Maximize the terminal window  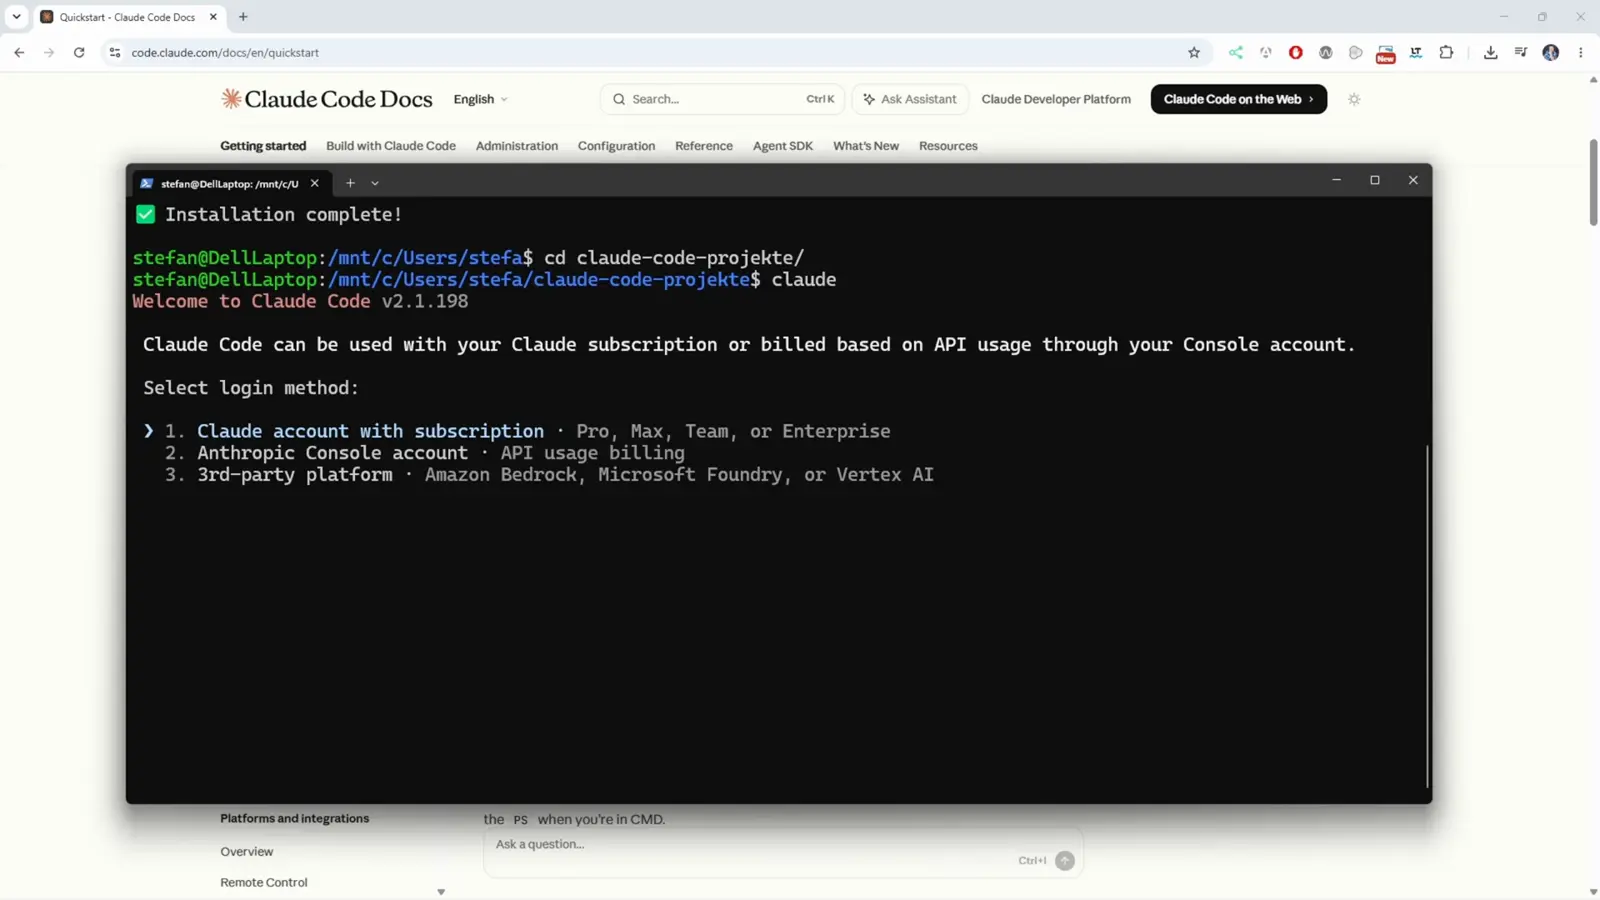[x=1375, y=180]
